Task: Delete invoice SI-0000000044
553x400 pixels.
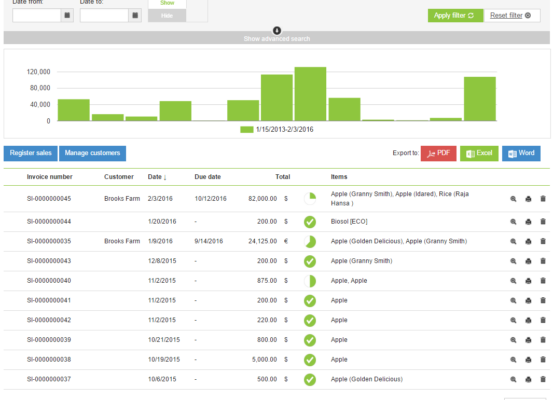Action: coord(543,222)
